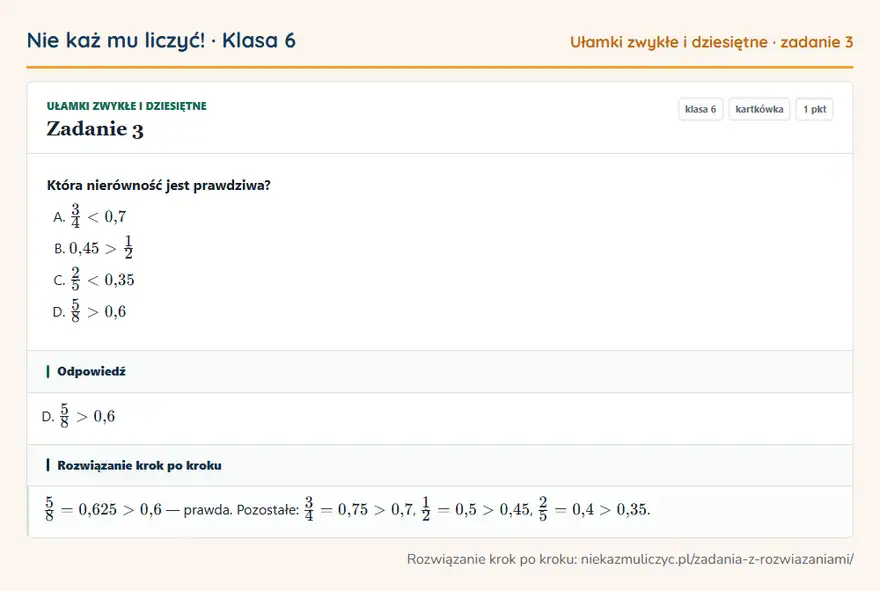The width and height of the screenshot is (880, 591).
Task: Choose answer option B, 0,45 > 1/2
Action: coord(93,248)
